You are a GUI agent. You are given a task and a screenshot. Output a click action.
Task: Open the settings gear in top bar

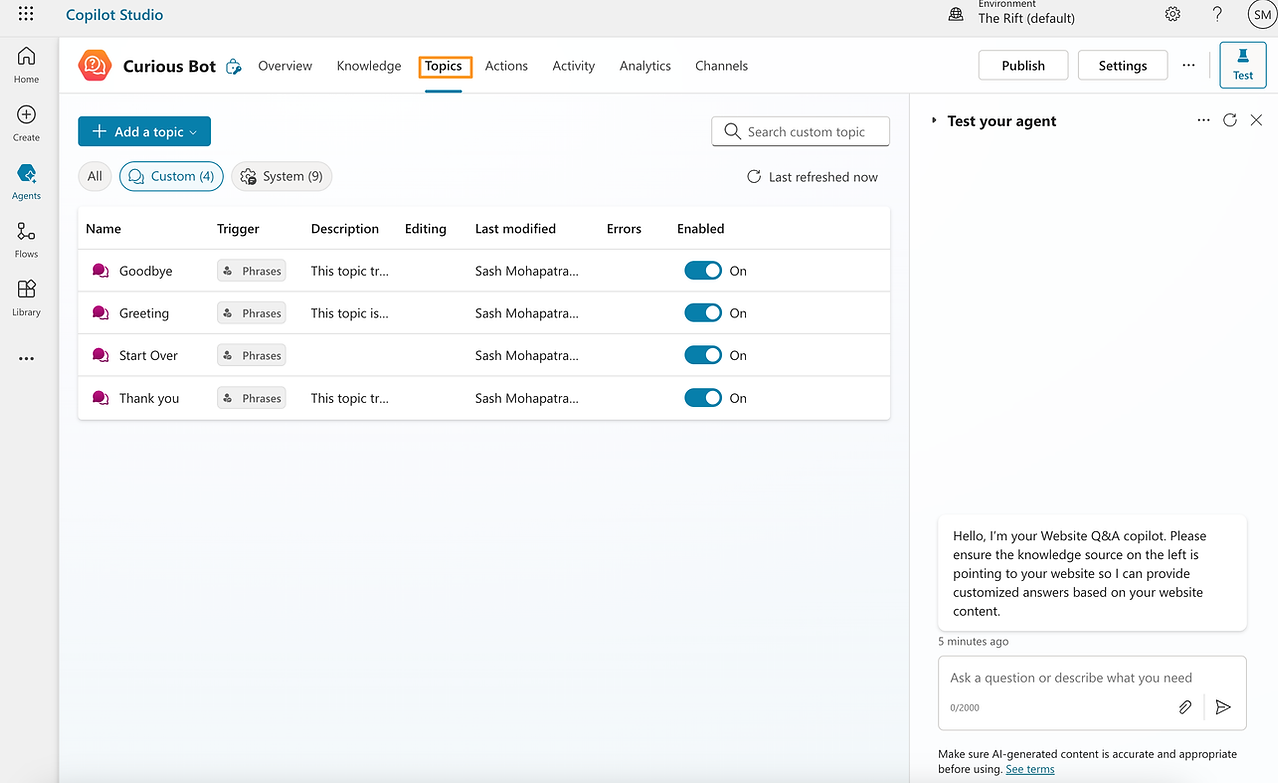click(x=1172, y=14)
